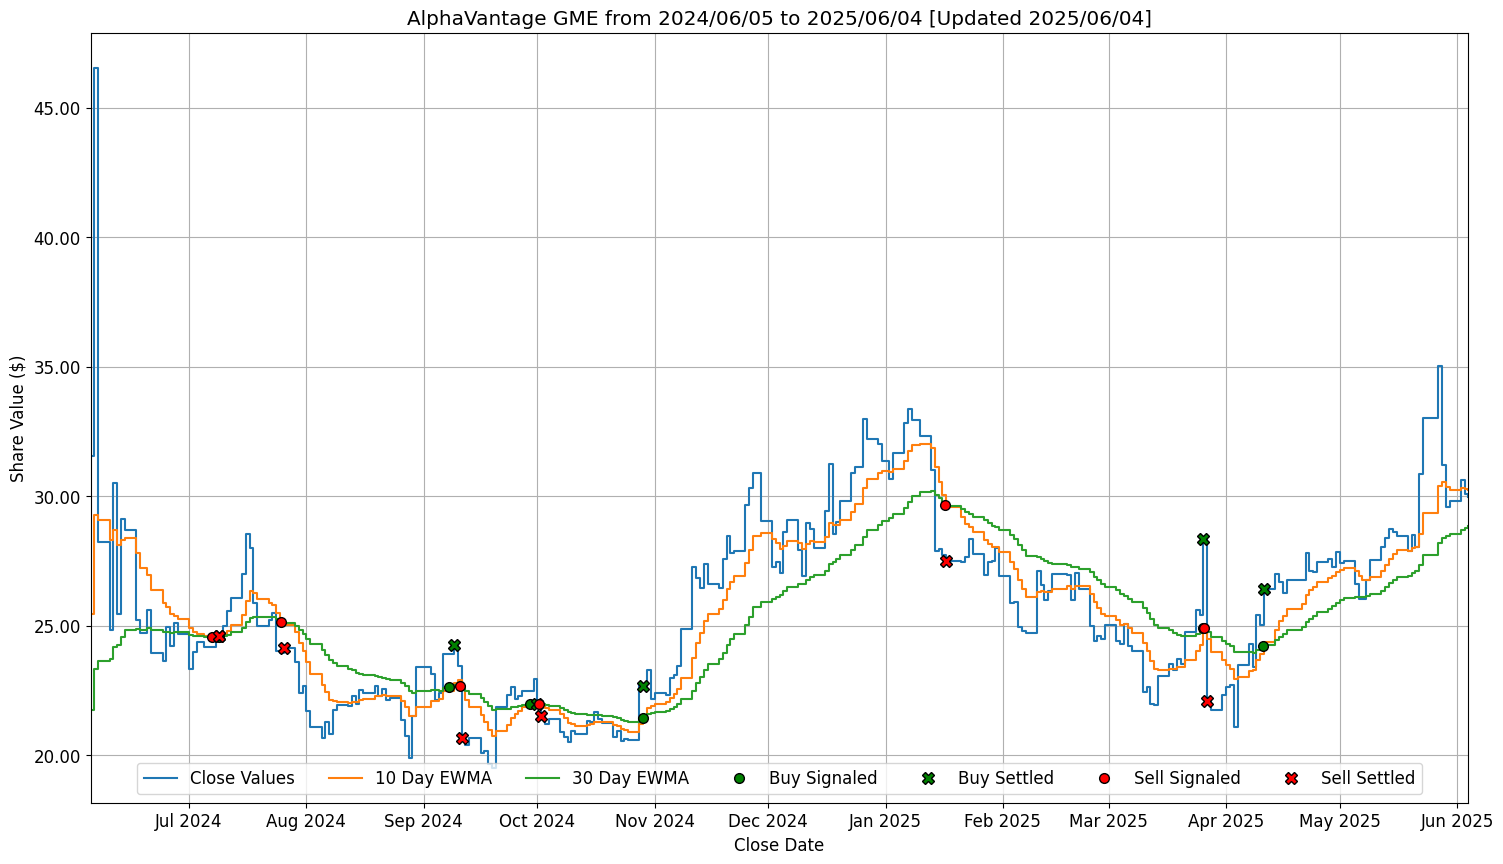Select the Sell Settled marker near 22.1 in late March 2025

point(1207,701)
